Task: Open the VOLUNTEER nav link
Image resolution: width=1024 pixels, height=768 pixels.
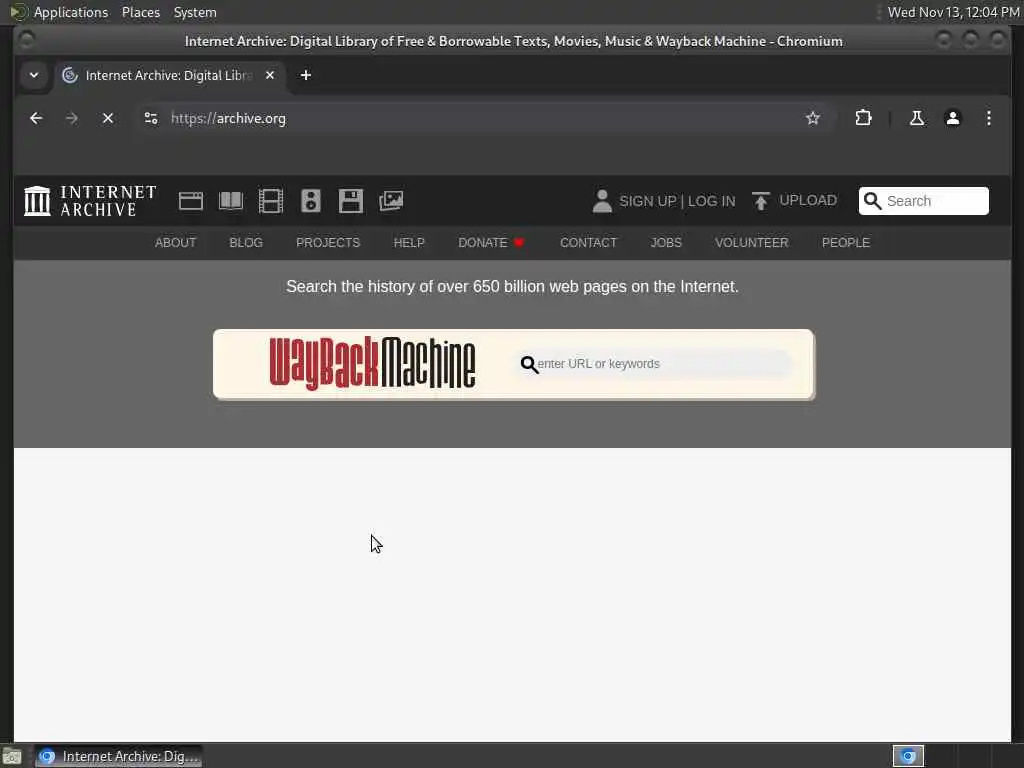Action: 751,243
